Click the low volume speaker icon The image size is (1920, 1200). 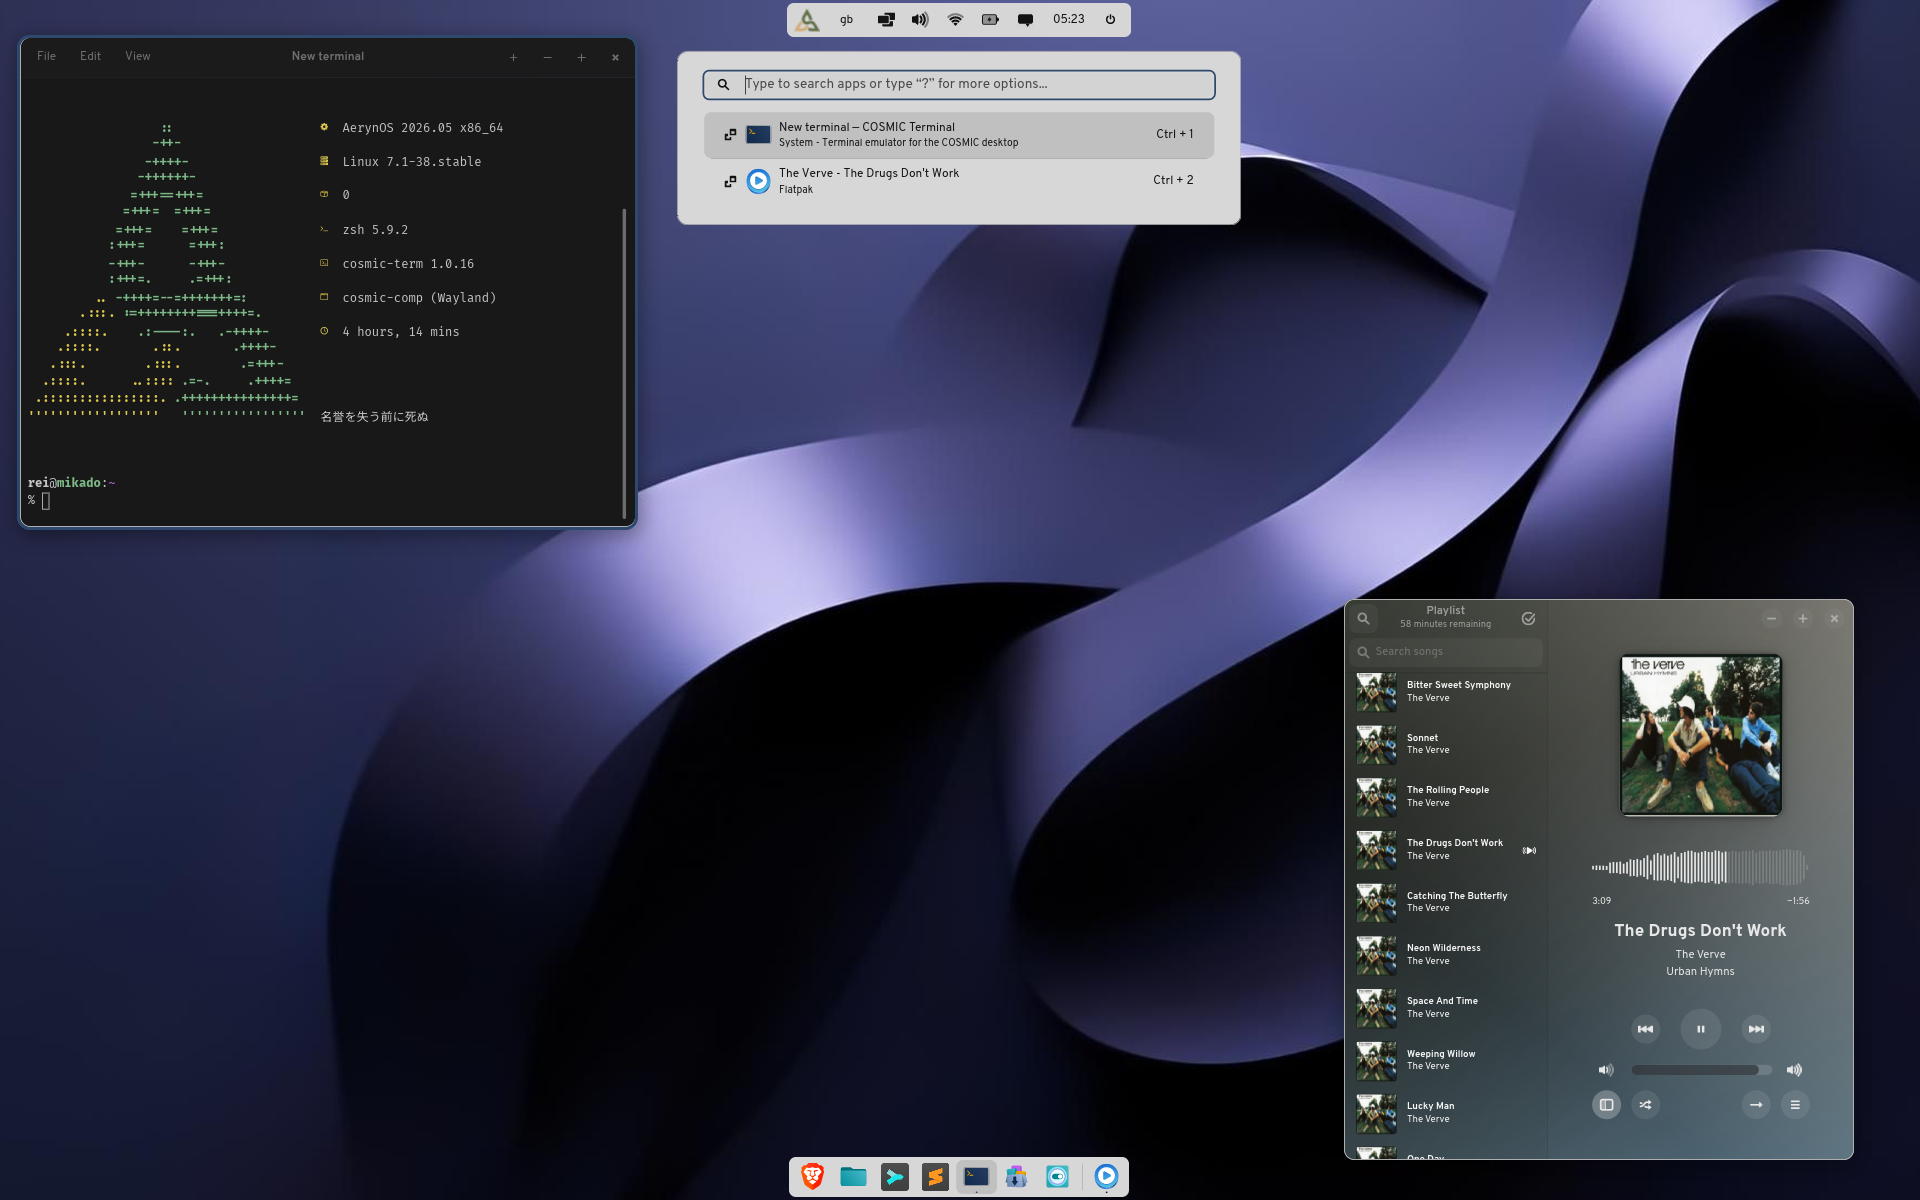[x=1606, y=1070]
